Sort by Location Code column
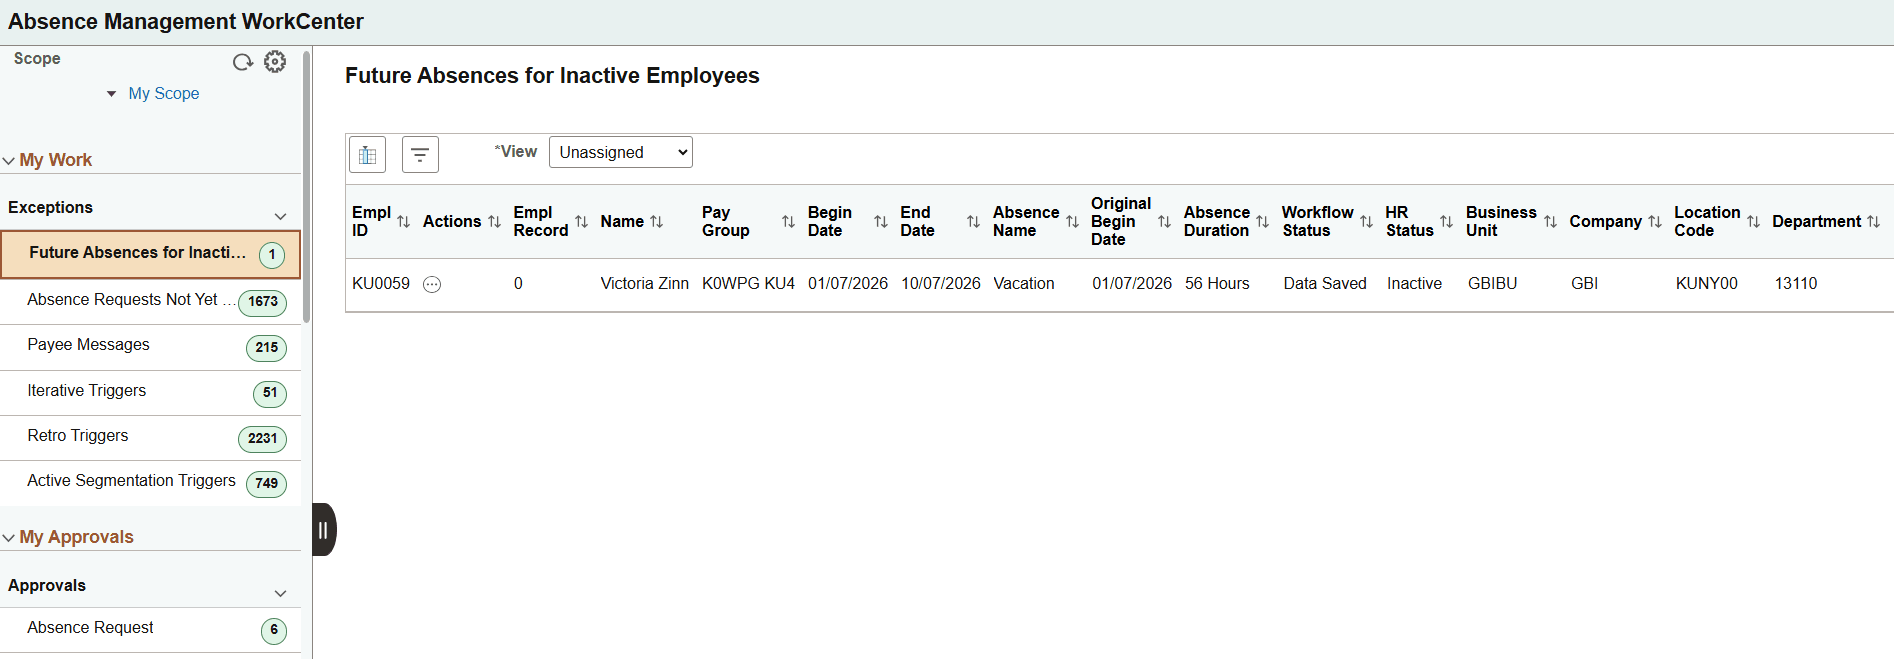The width and height of the screenshot is (1894, 659). coord(1753,222)
